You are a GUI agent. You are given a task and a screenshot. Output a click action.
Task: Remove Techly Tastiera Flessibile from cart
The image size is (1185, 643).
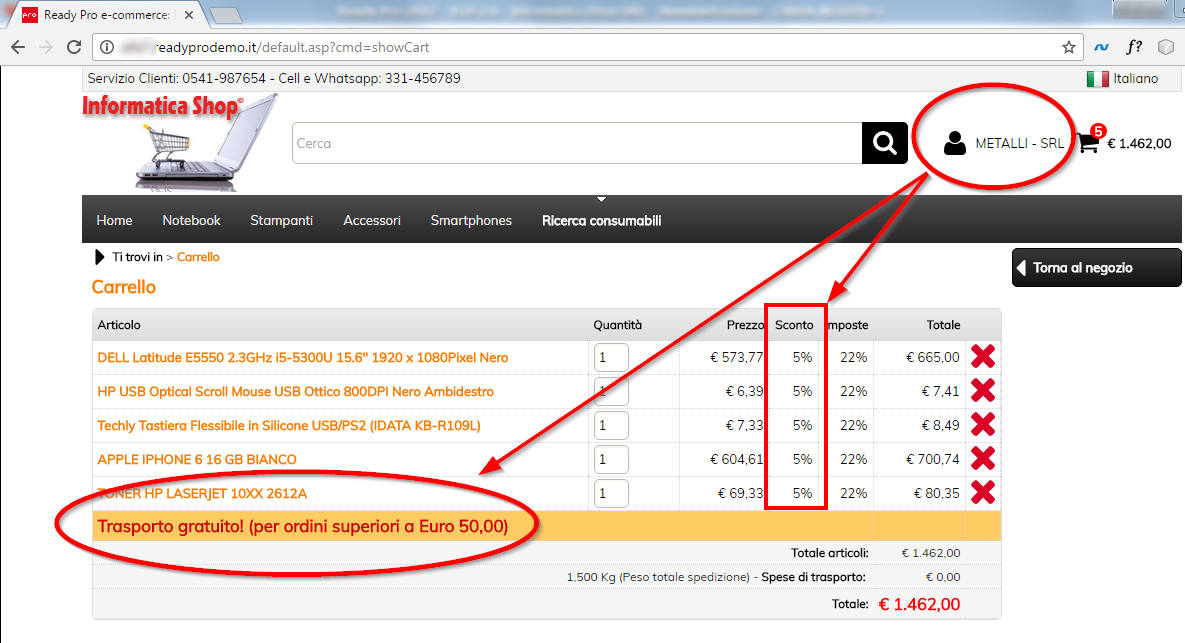point(982,425)
